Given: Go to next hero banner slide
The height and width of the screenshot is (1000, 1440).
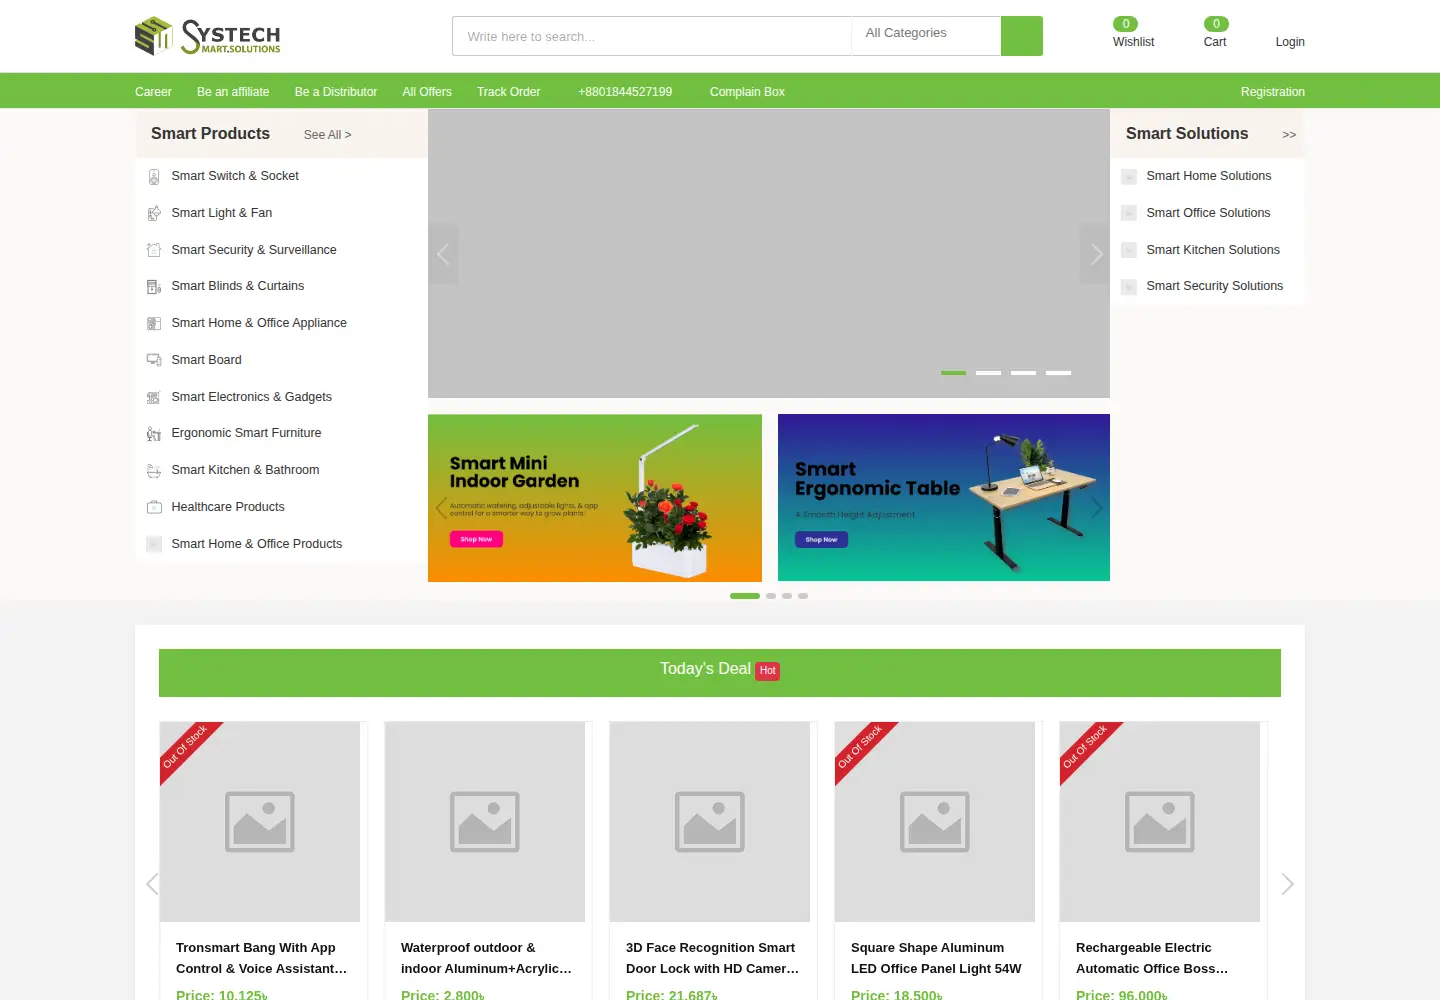Looking at the screenshot, I should 1095,254.
